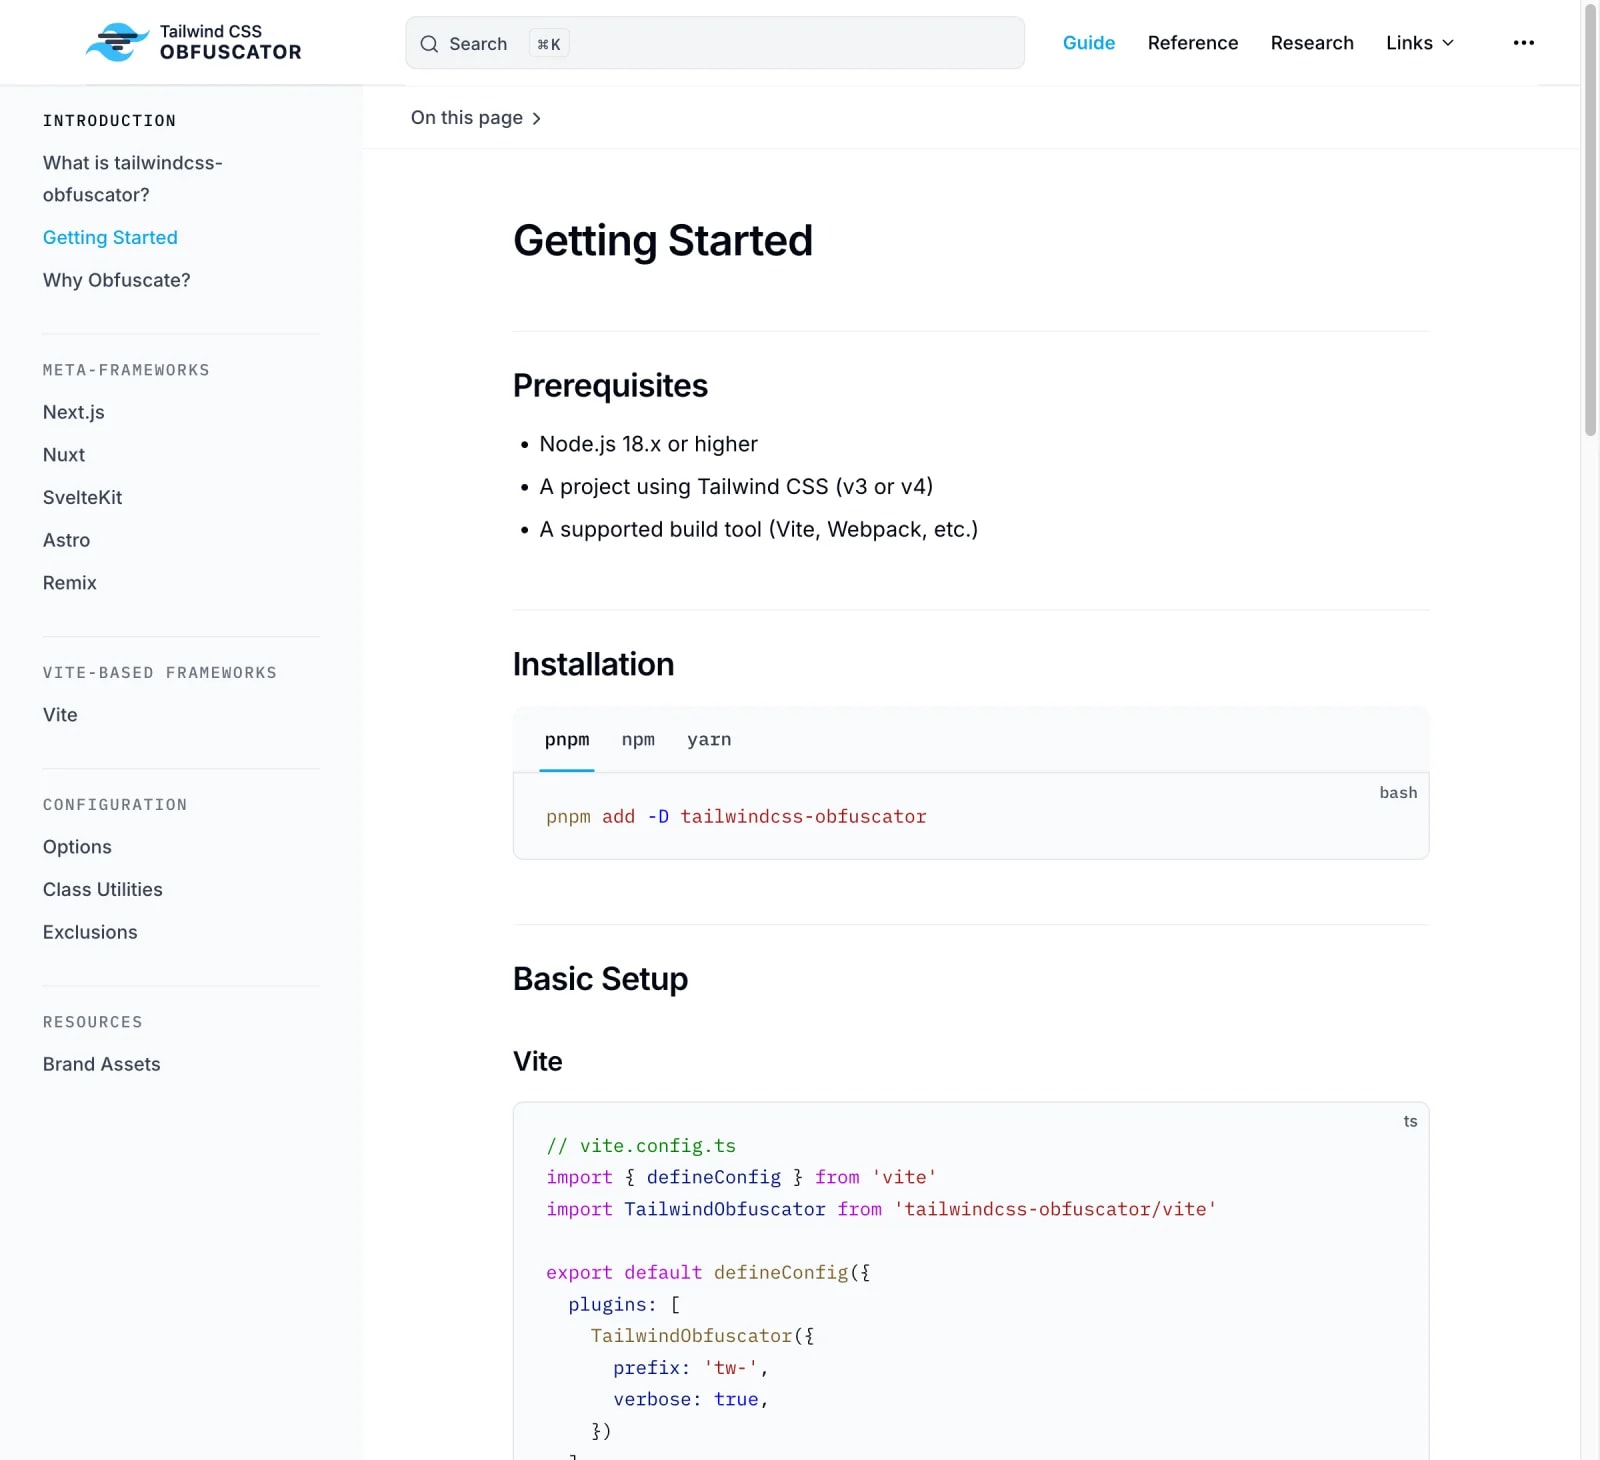Select the pnpm tab
Image resolution: width=1600 pixels, height=1460 pixels.
[x=567, y=740]
